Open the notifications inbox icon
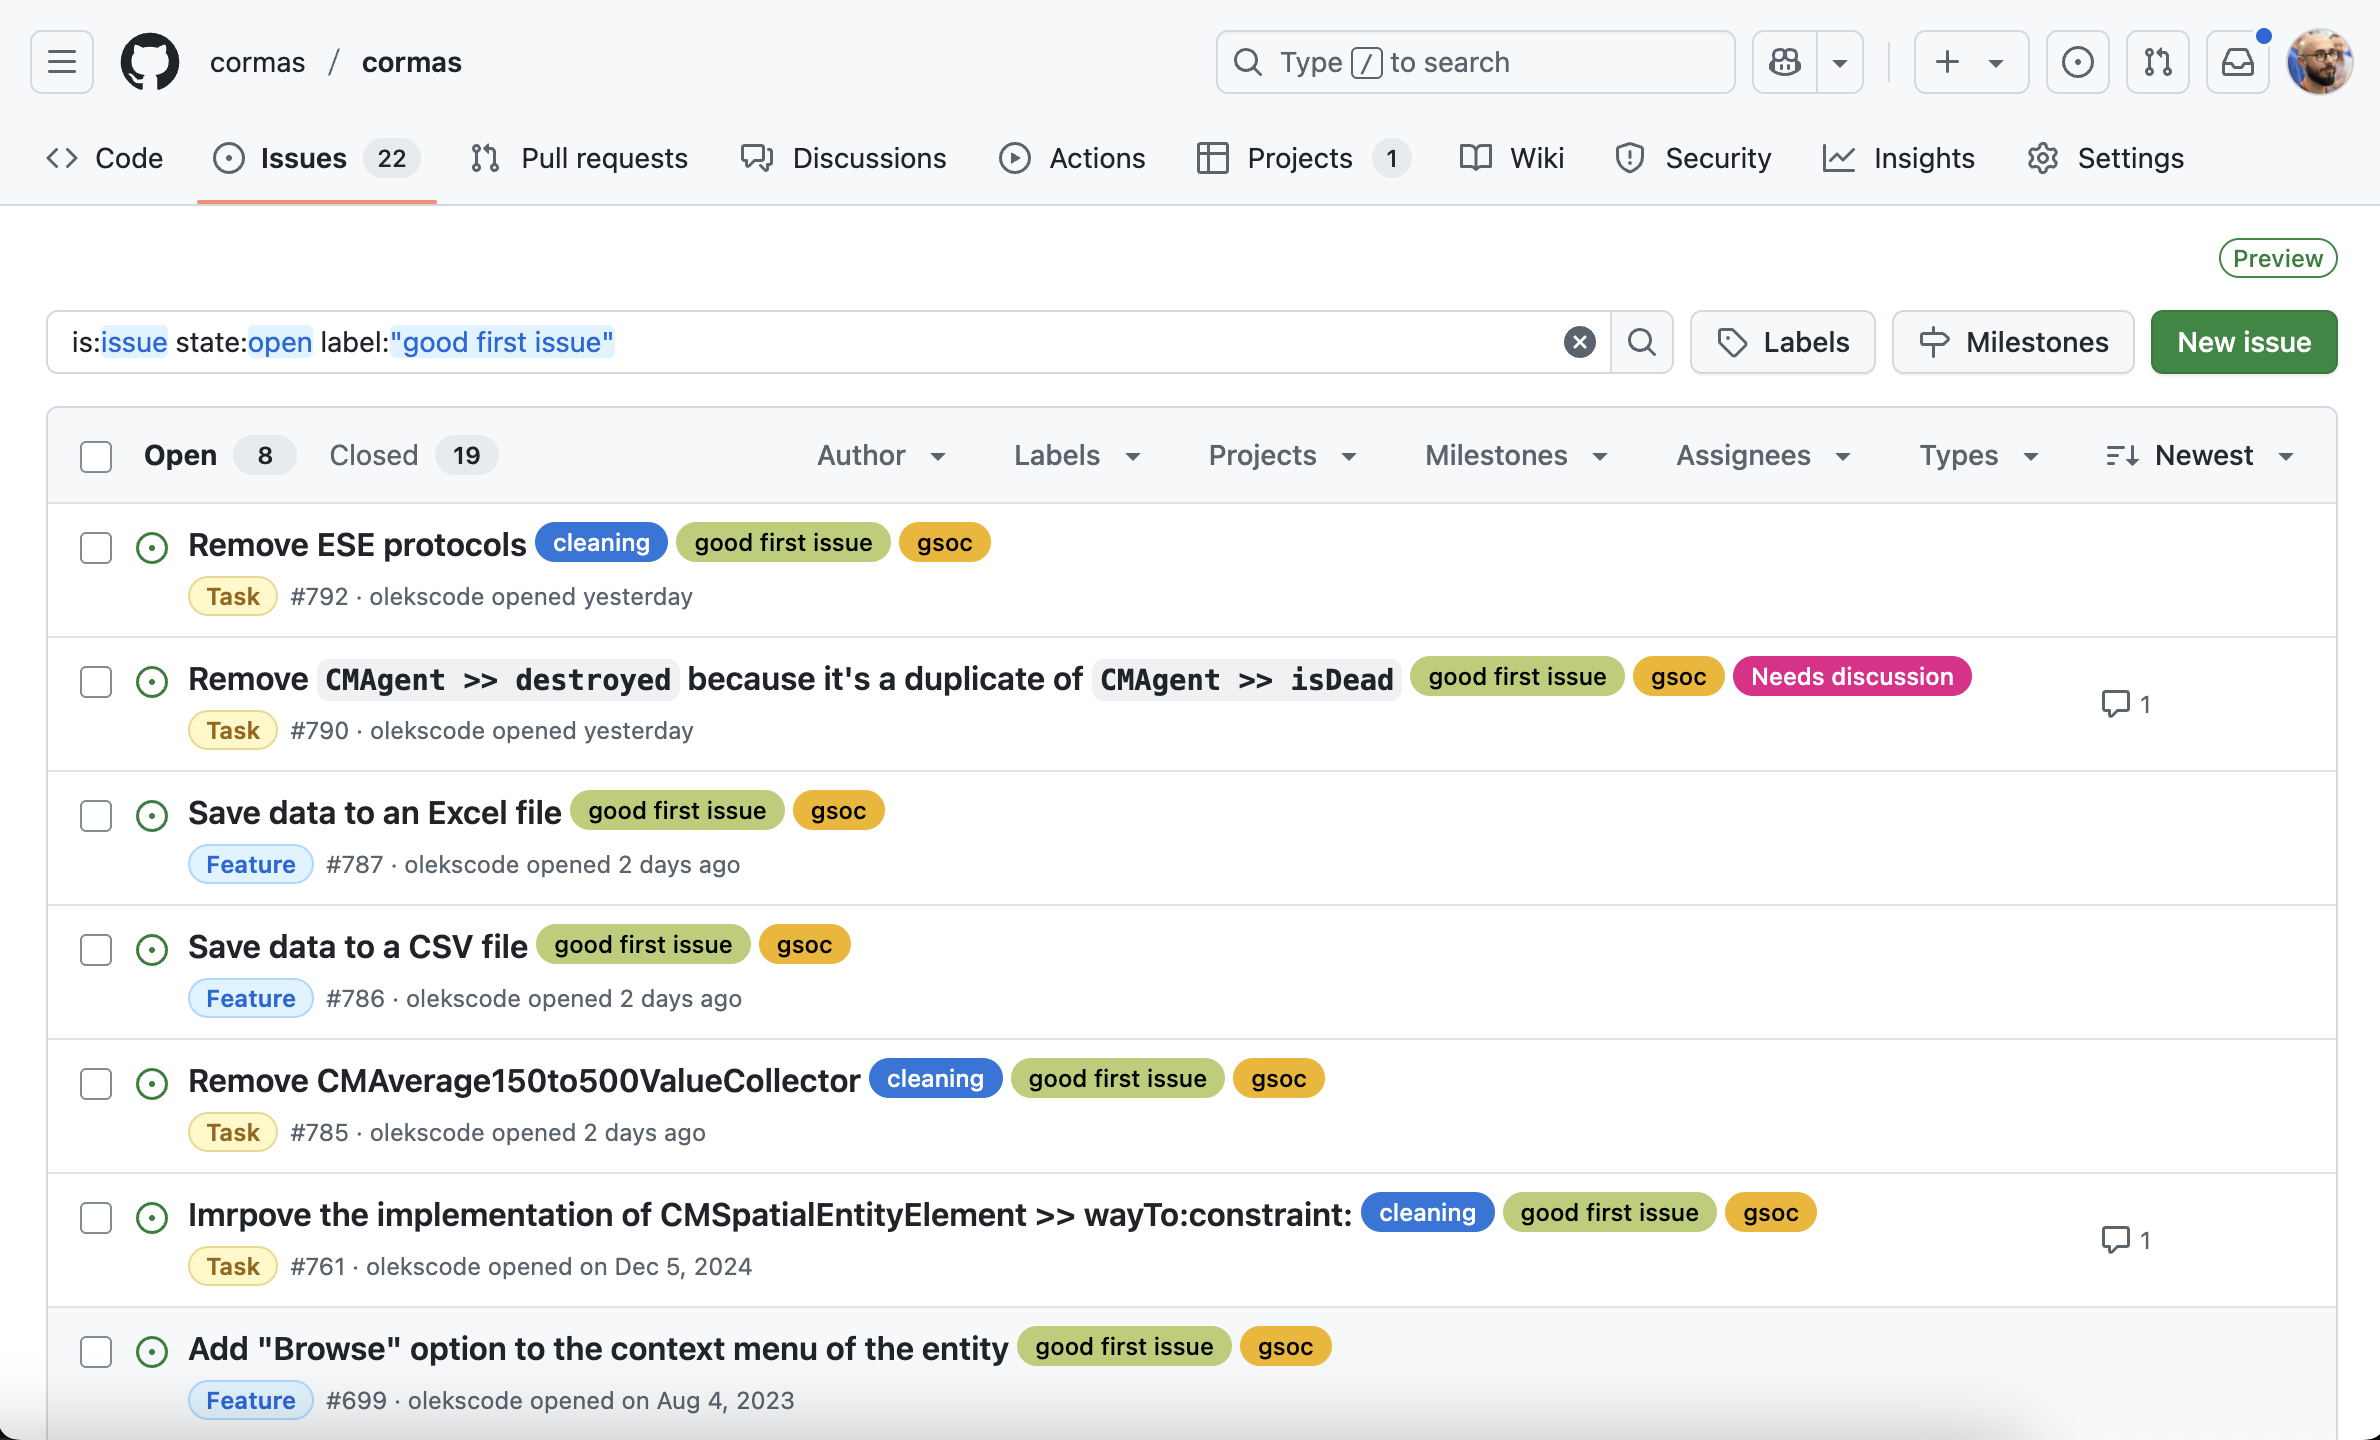This screenshot has width=2380, height=1440. 2237,62
